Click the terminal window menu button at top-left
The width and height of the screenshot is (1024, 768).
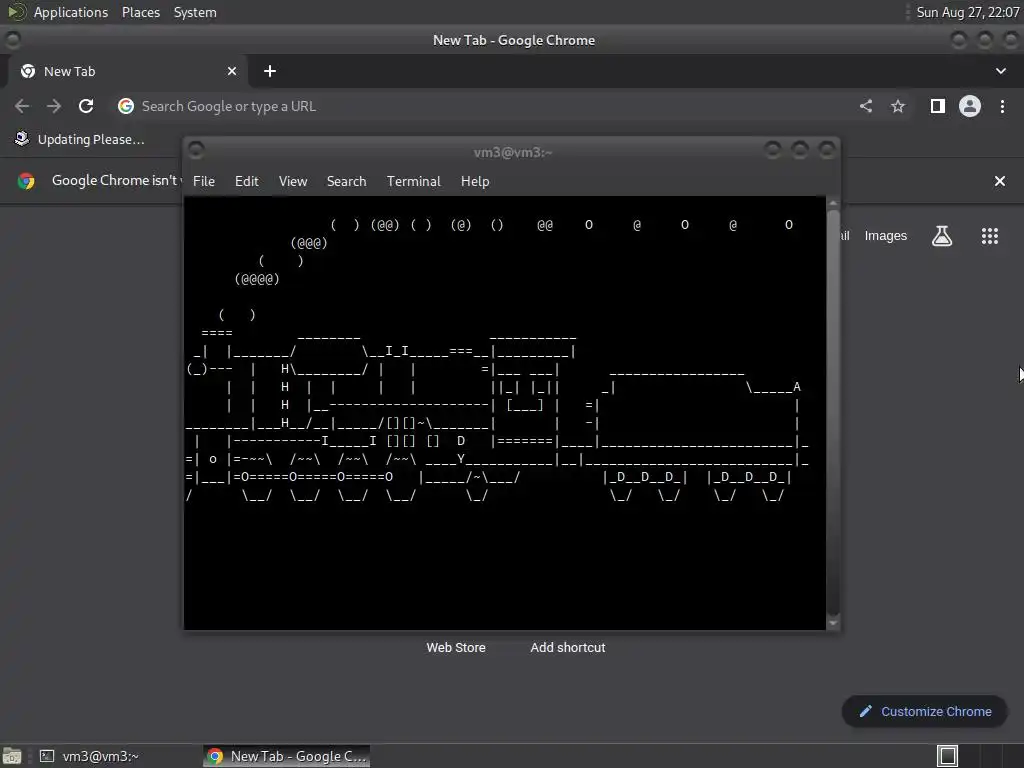pos(196,150)
